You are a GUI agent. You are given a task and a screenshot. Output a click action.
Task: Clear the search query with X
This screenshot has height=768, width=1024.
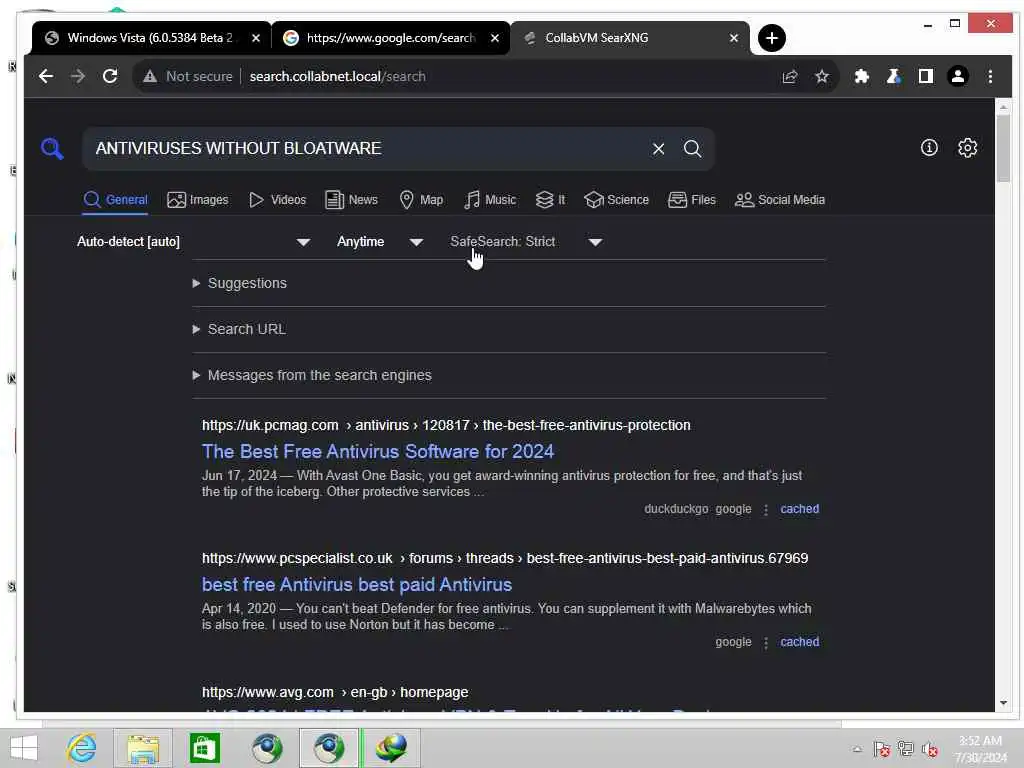pyautogui.click(x=658, y=149)
